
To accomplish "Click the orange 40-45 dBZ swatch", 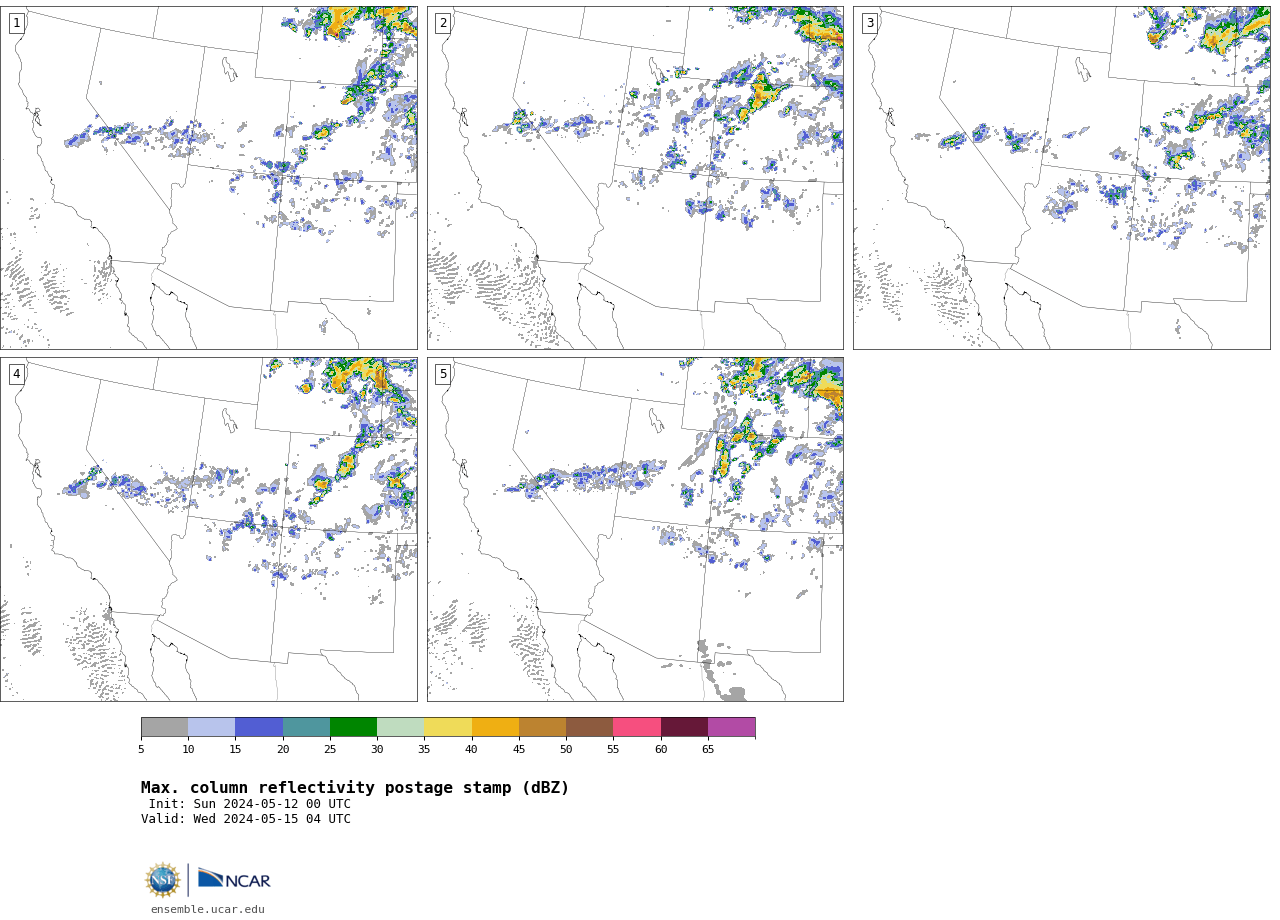I will pos(495,727).
